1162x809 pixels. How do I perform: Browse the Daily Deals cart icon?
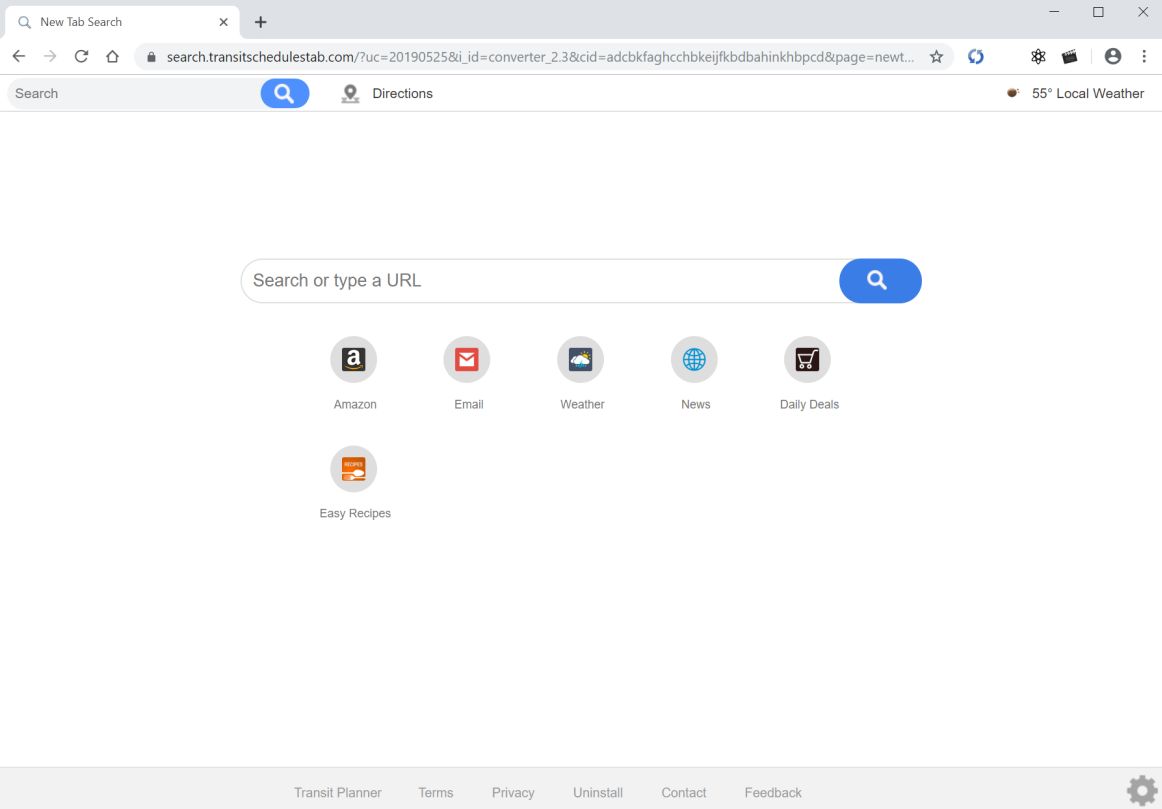808,358
